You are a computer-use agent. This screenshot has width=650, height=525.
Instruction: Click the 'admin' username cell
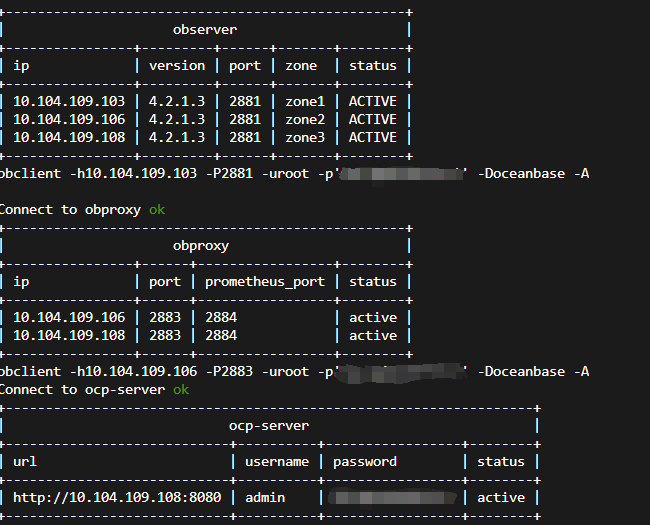click(265, 498)
